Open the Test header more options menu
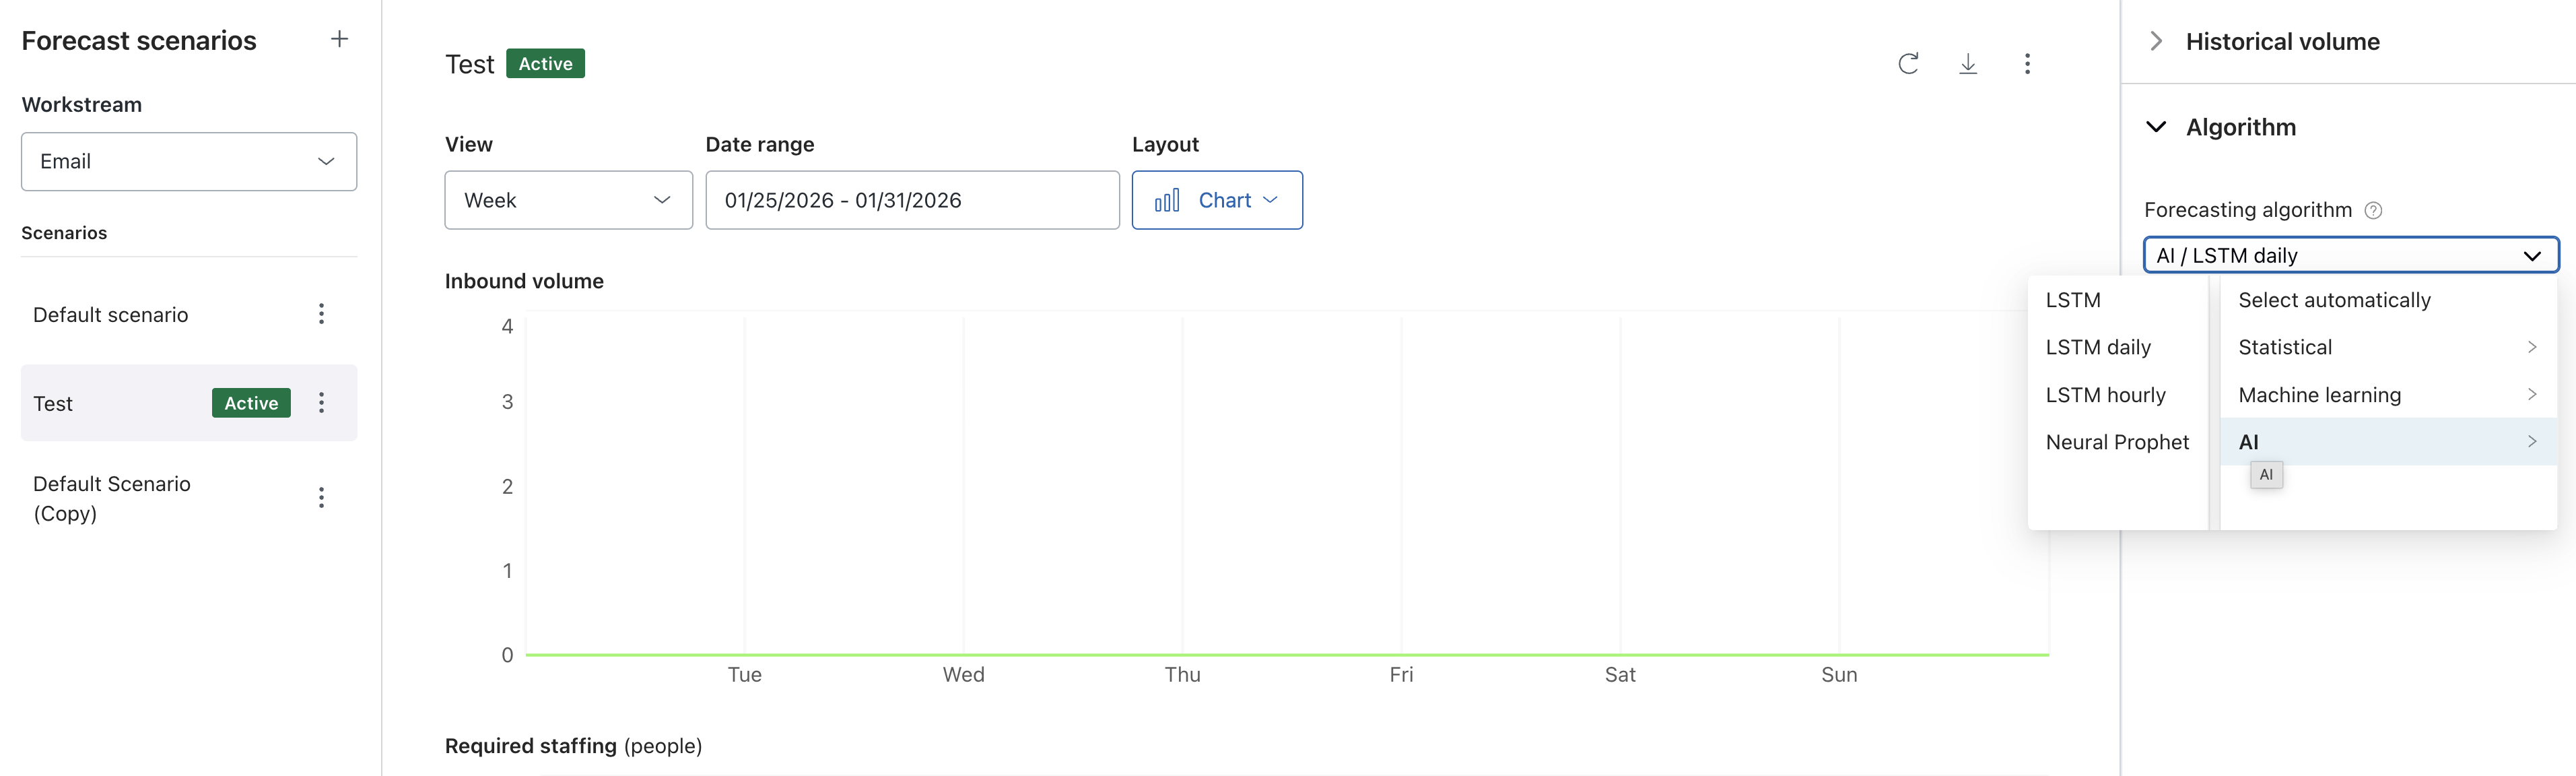The height and width of the screenshot is (776, 2576). tap(2027, 64)
